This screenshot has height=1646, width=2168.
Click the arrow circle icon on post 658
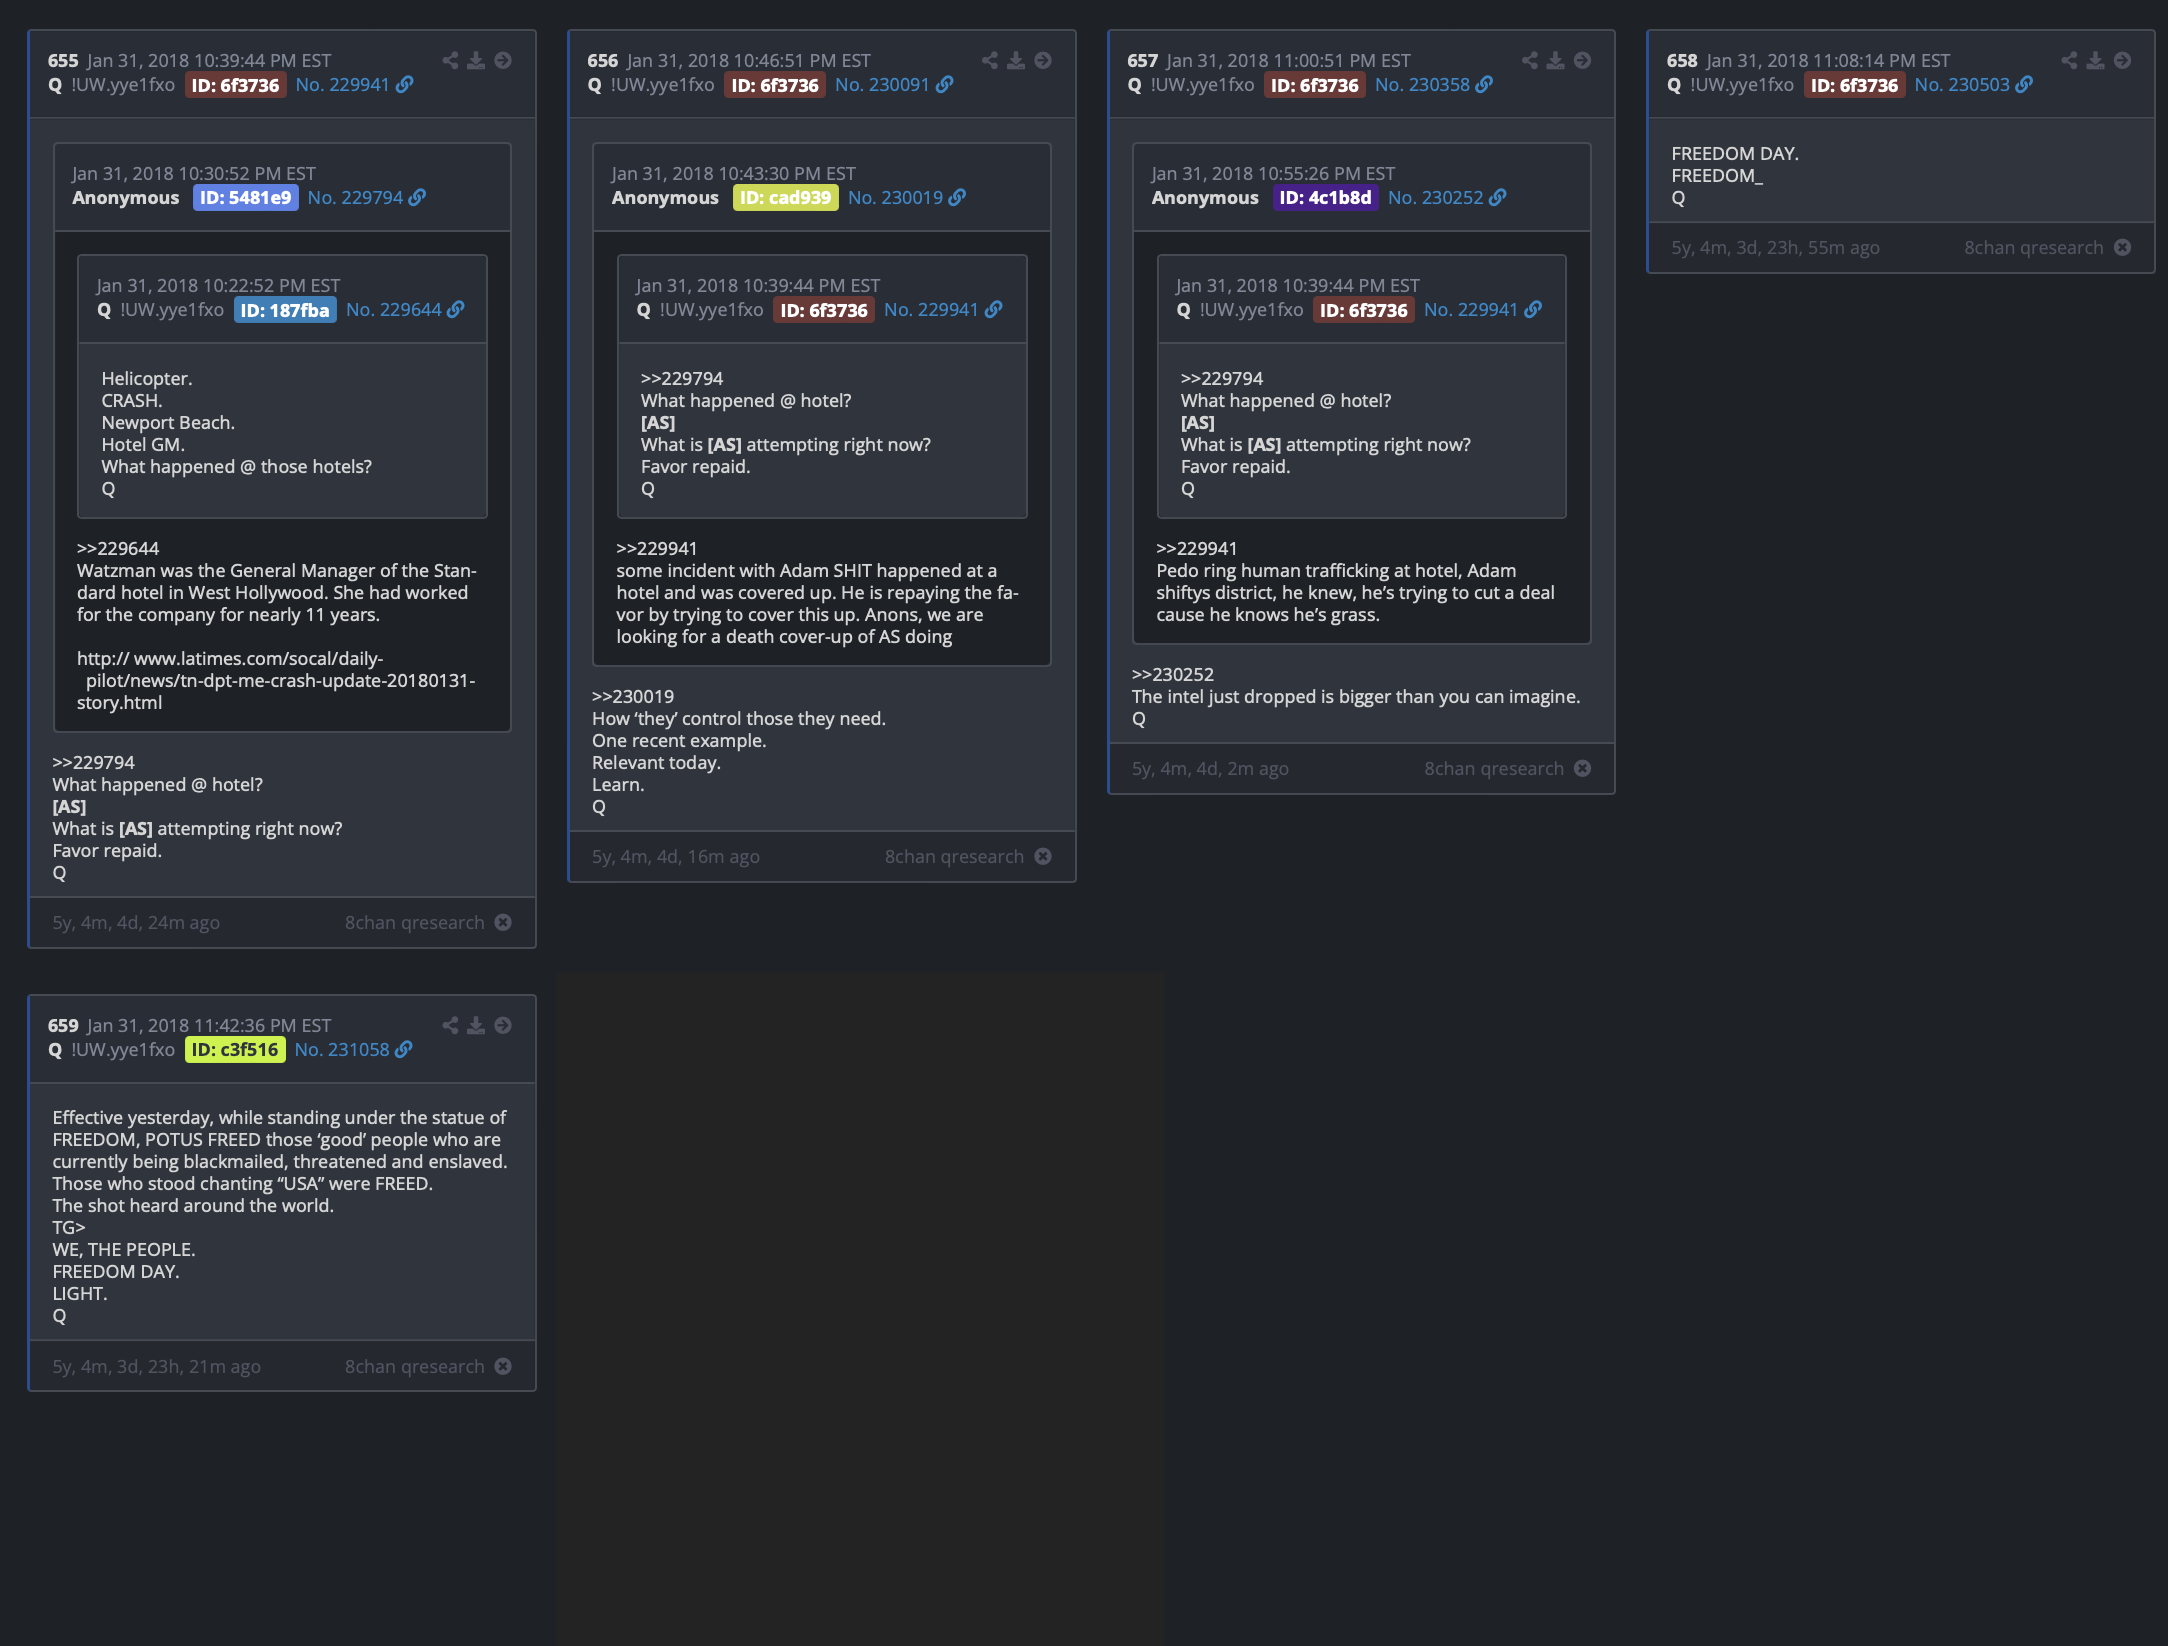click(x=2122, y=60)
